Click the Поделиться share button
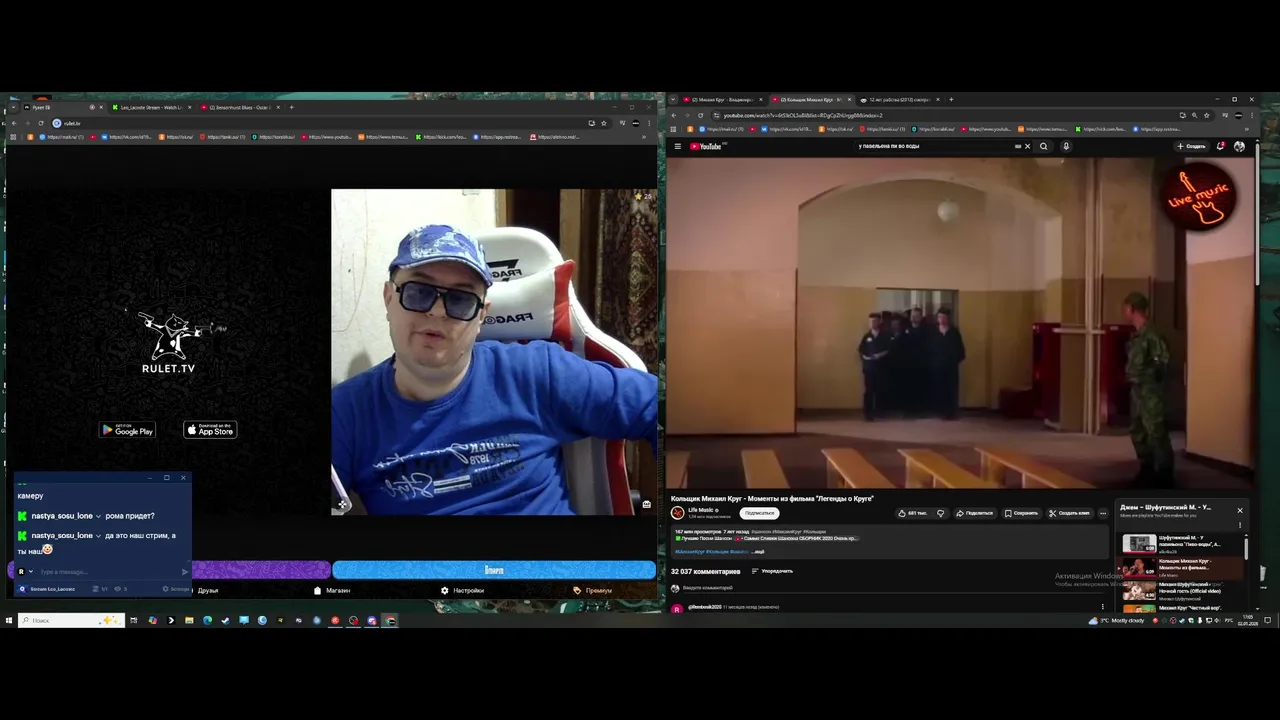The width and height of the screenshot is (1280, 720). pos(975,513)
